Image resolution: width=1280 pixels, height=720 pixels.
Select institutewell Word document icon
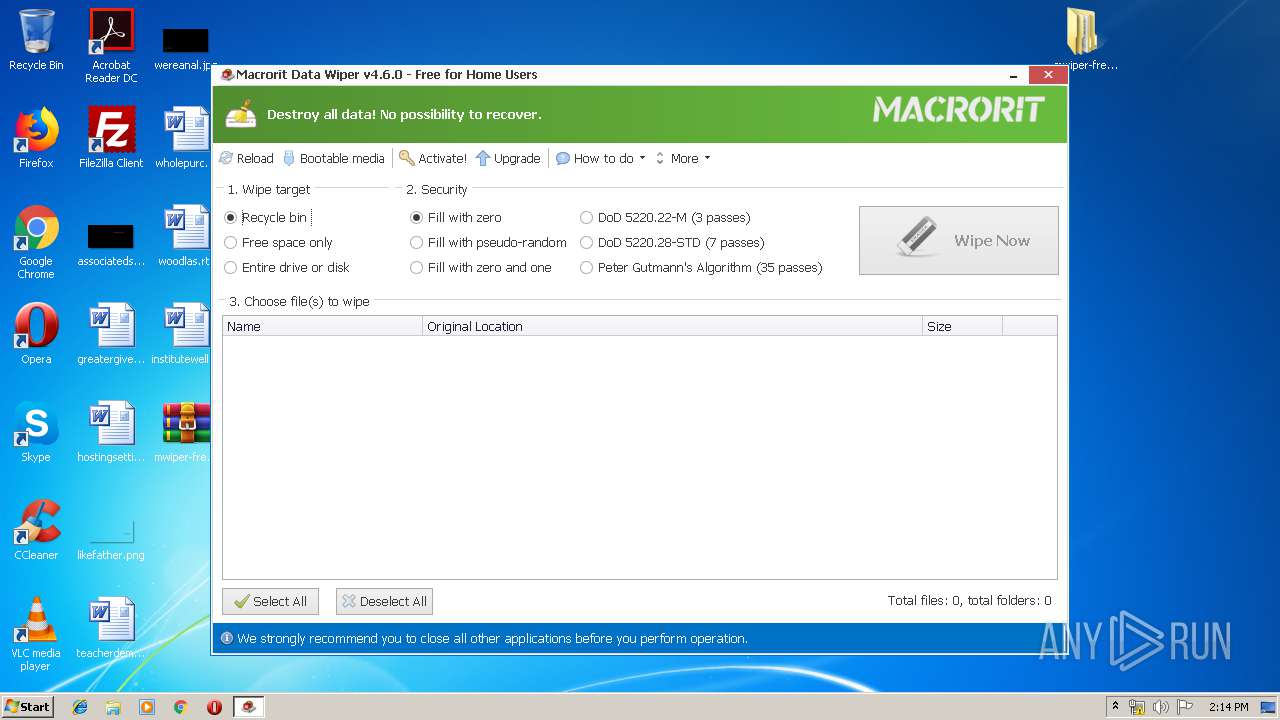[x=186, y=334]
